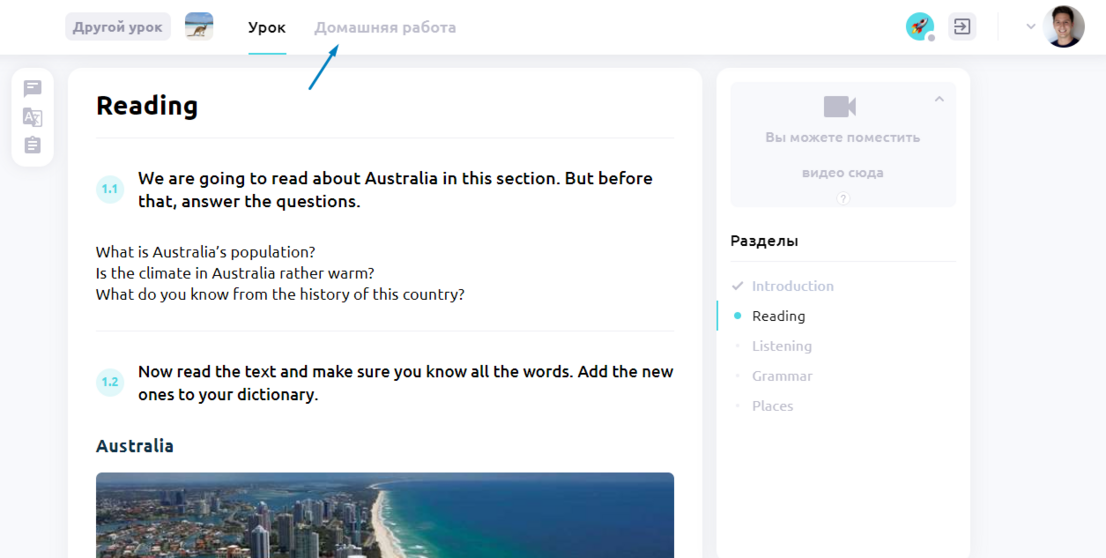The image size is (1106, 558).
Task: Click the exit lesson icon
Action: tap(962, 27)
